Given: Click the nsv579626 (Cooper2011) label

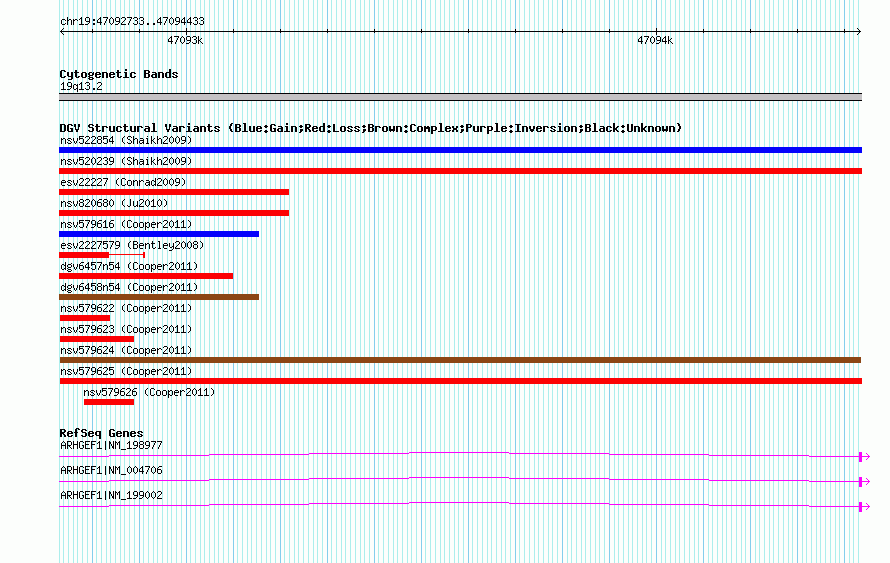Looking at the screenshot, I should coord(149,392).
